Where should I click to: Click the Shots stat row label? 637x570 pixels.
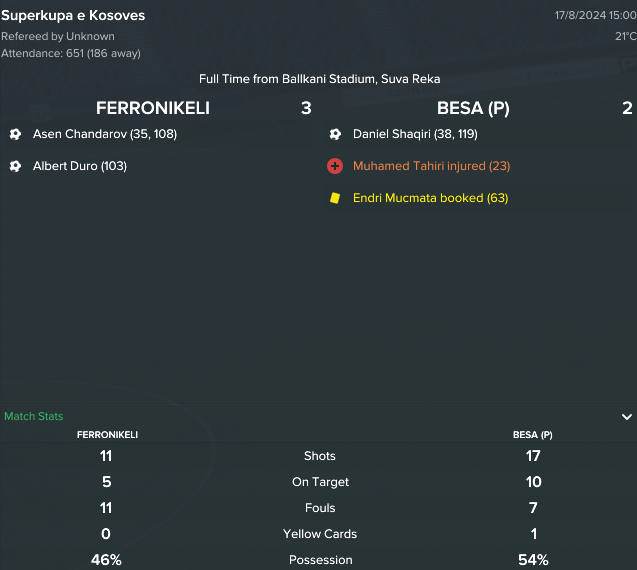pos(320,456)
